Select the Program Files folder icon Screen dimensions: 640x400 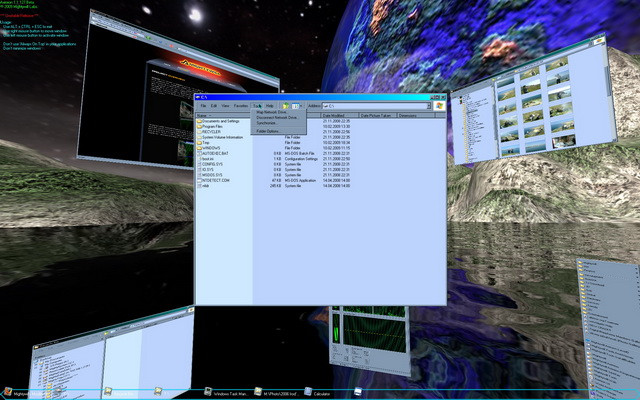coord(200,127)
